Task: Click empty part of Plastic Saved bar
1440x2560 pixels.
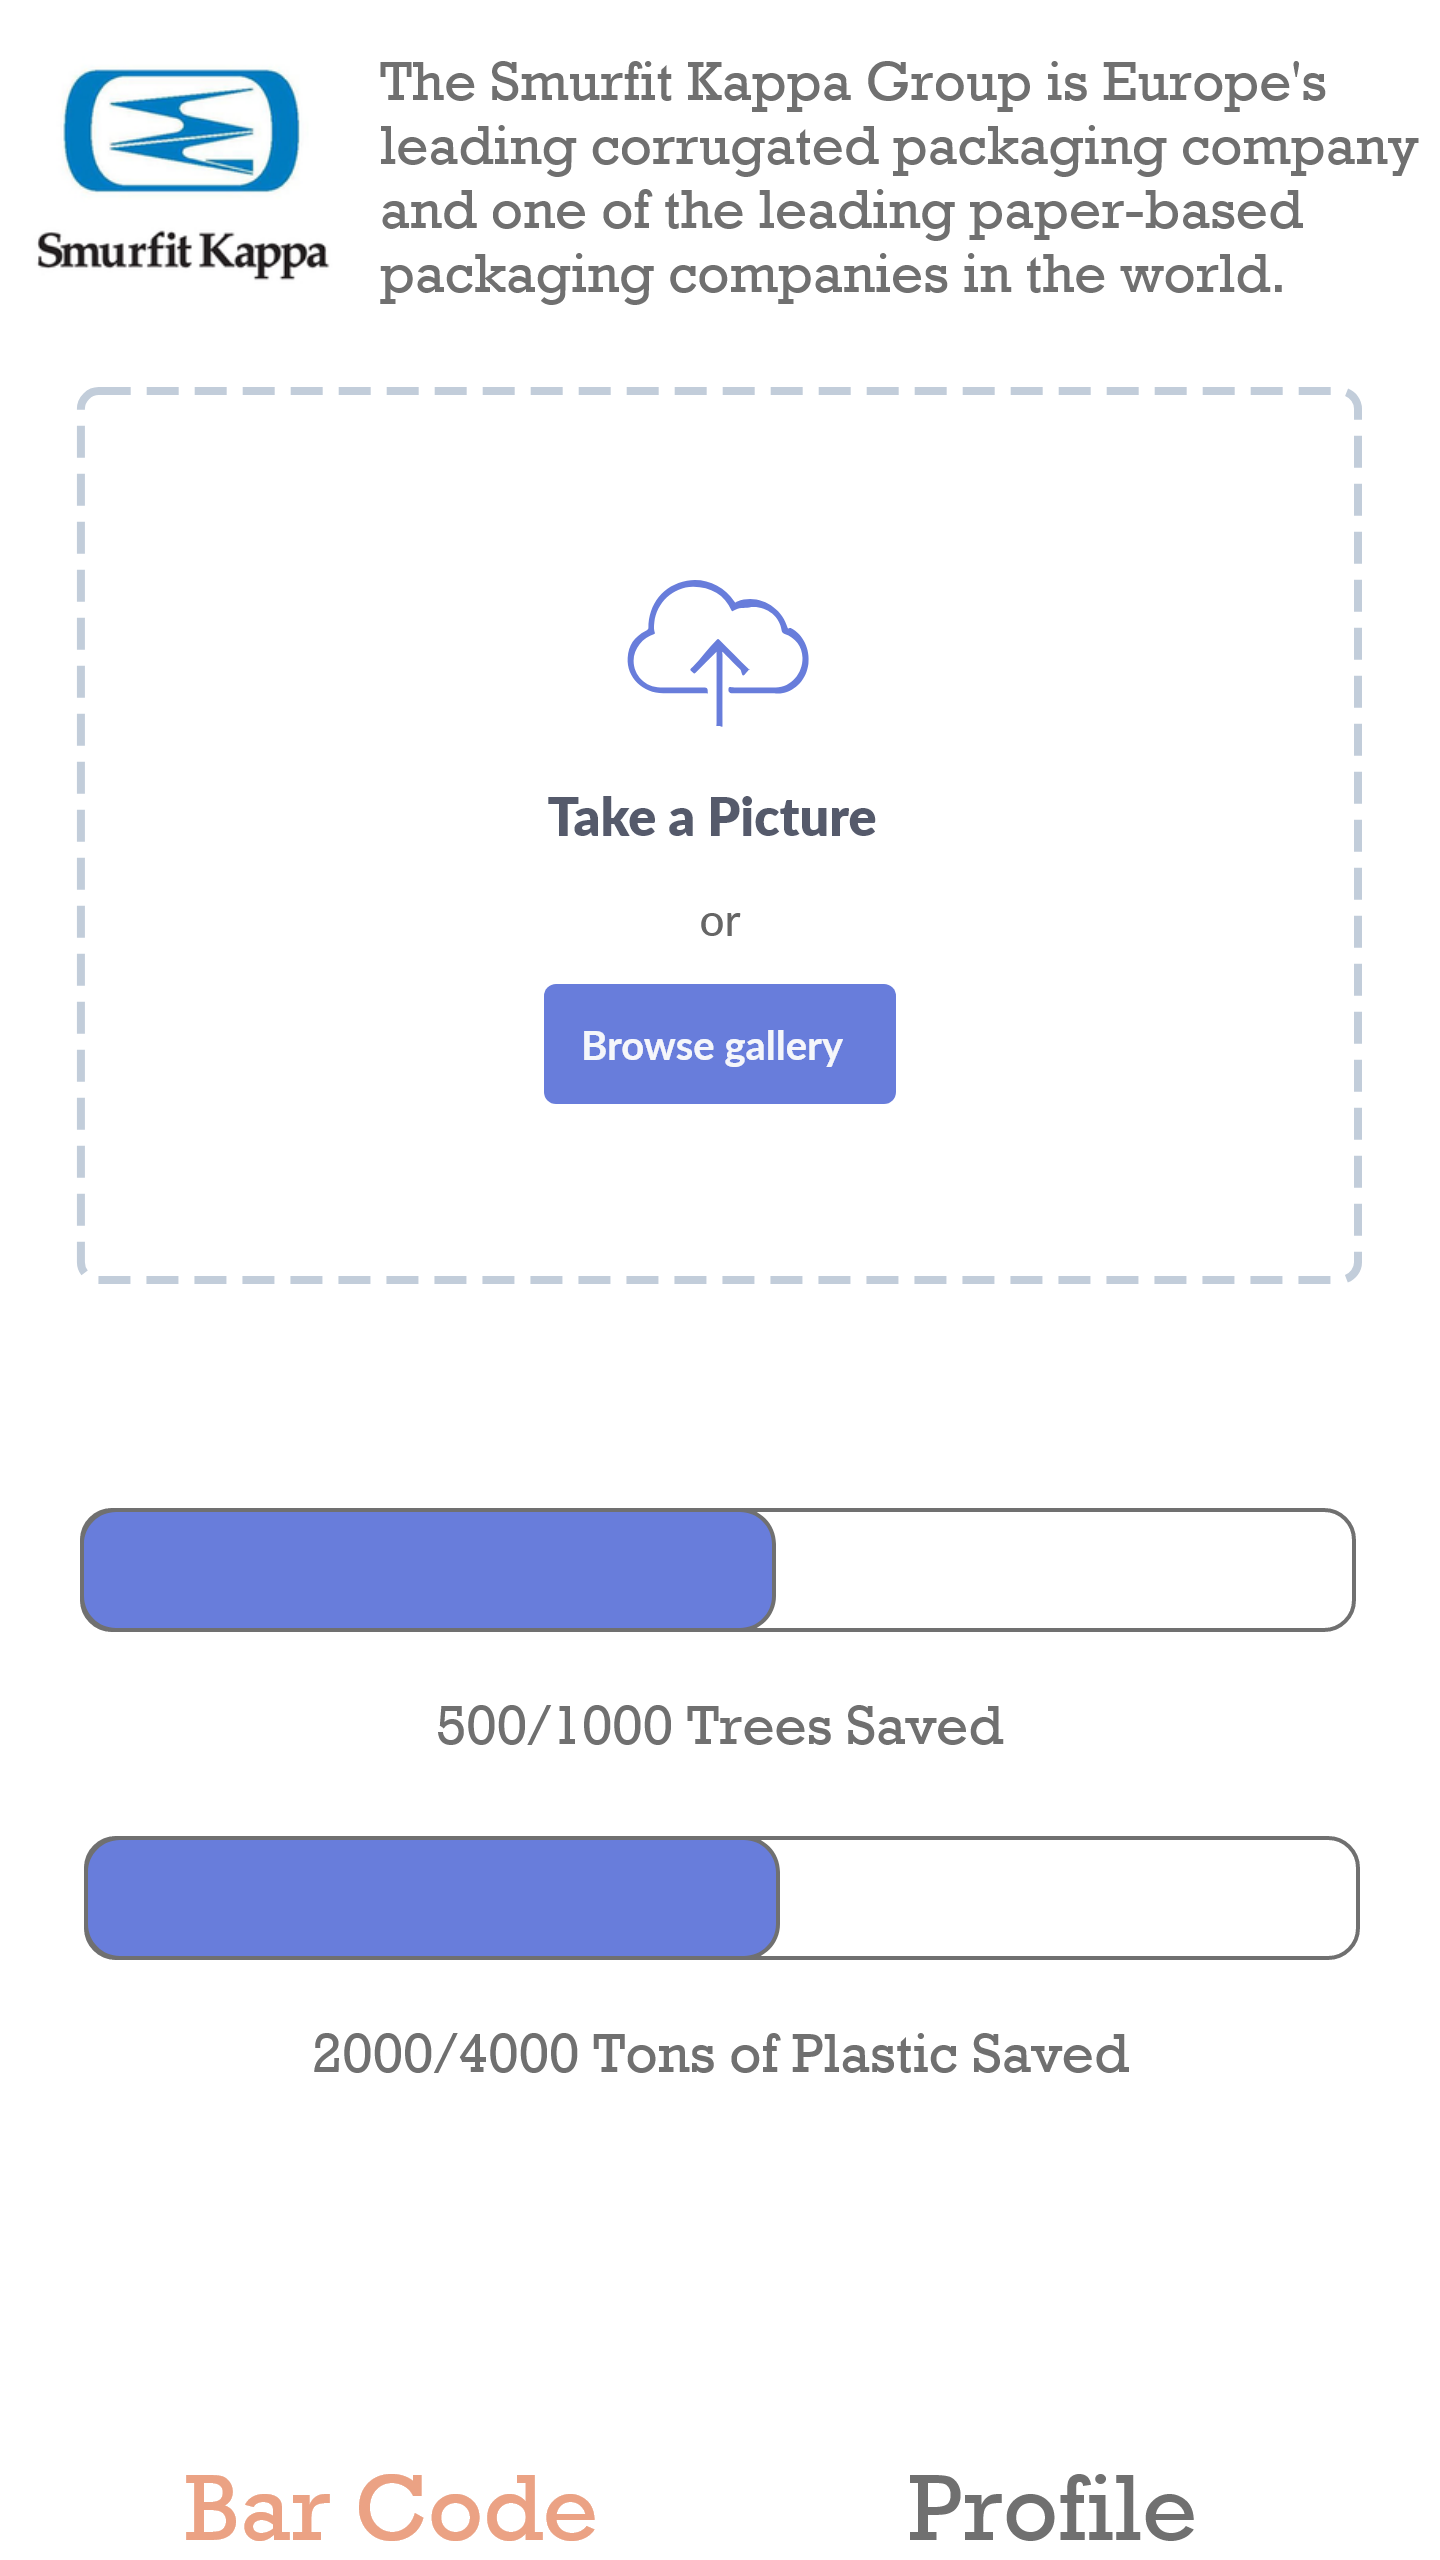Action: tap(1065, 1897)
